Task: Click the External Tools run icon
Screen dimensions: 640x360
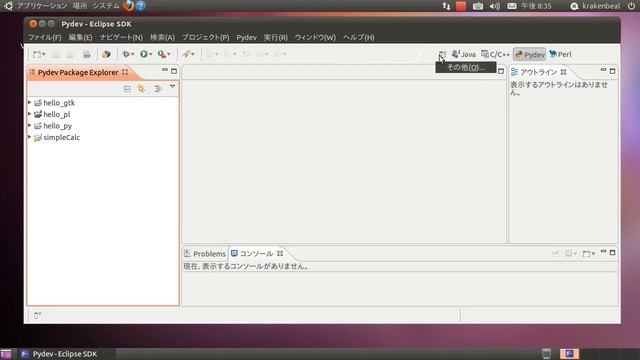Action: (x=162, y=54)
